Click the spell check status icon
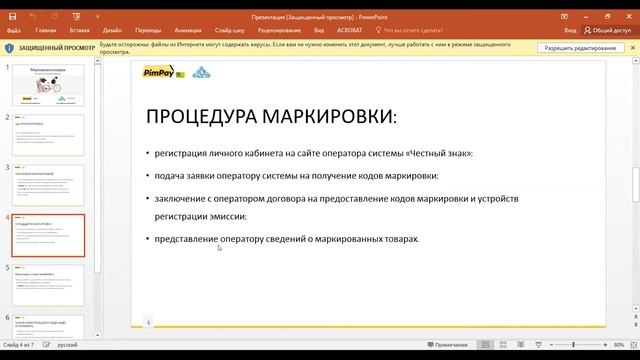640x360 pixels. [46, 345]
